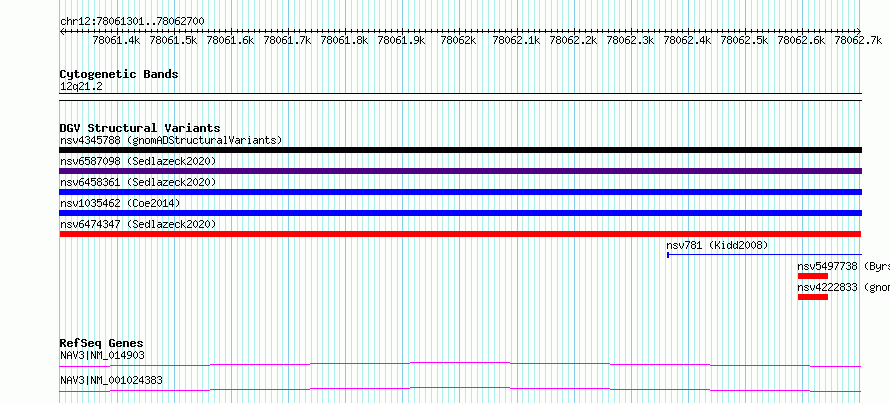Image resolution: width=890 pixels, height=403 pixels.
Task: Open the NAV3|NM_014903 gene label
Action: click(x=102, y=355)
